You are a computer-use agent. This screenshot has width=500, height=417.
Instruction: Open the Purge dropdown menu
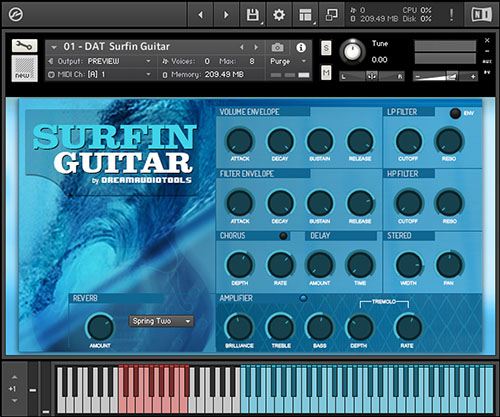[289, 61]
